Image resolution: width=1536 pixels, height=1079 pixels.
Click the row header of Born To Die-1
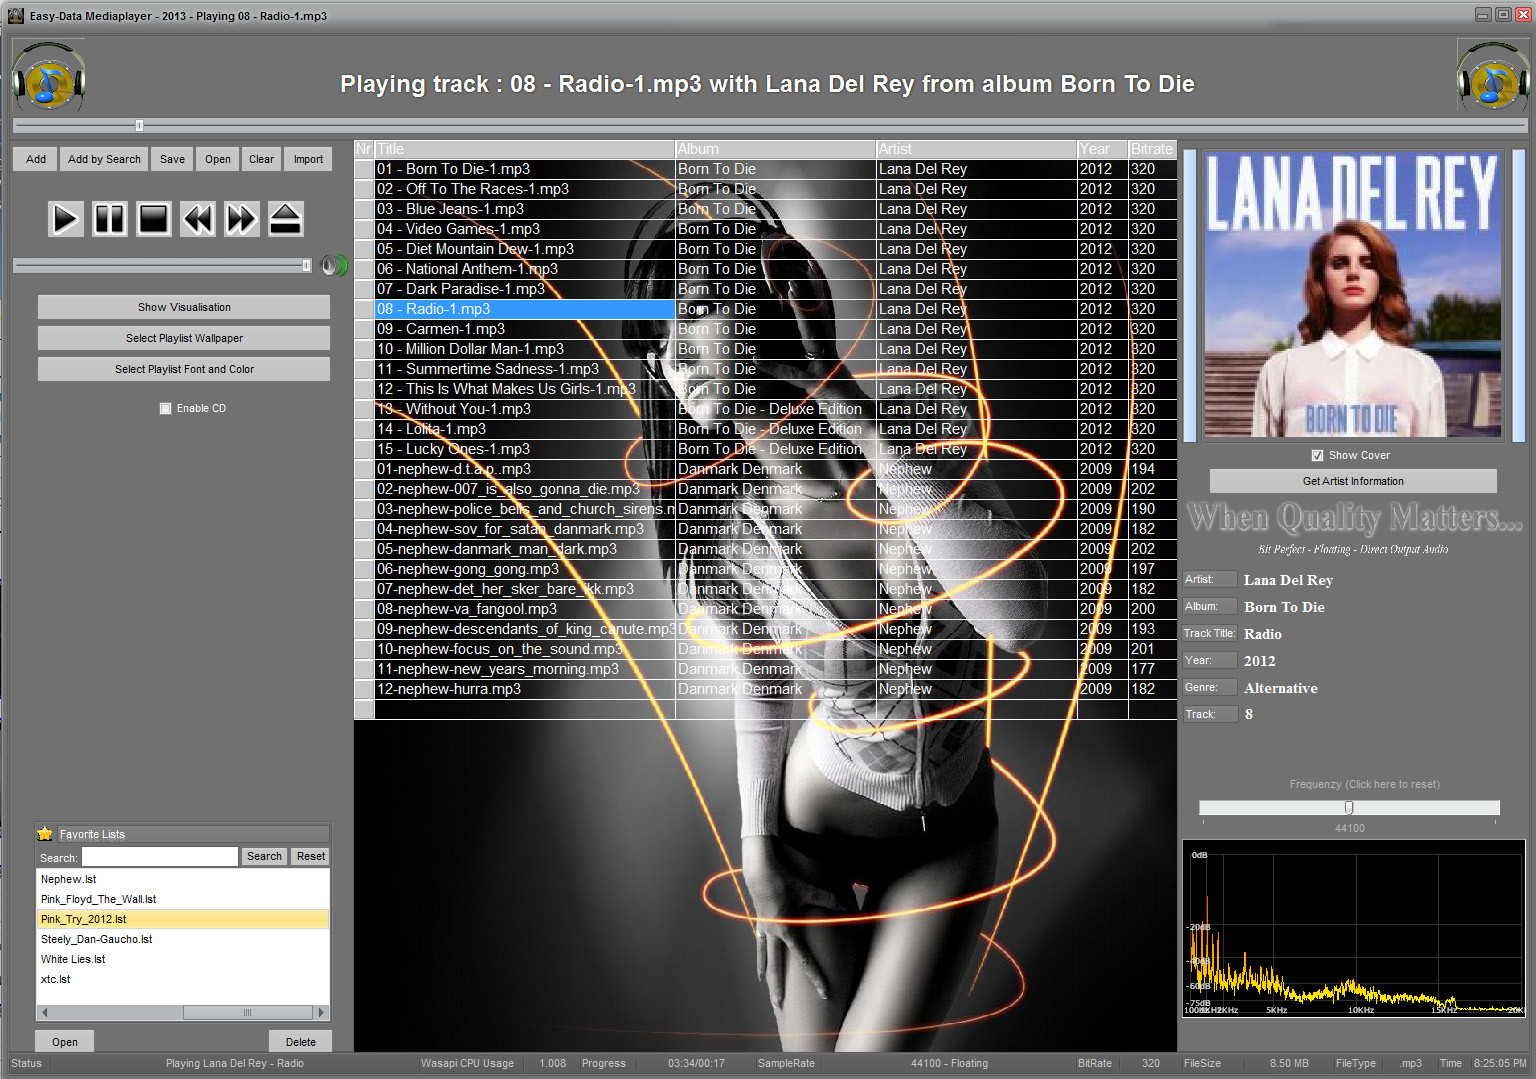[x=364, y=169]
